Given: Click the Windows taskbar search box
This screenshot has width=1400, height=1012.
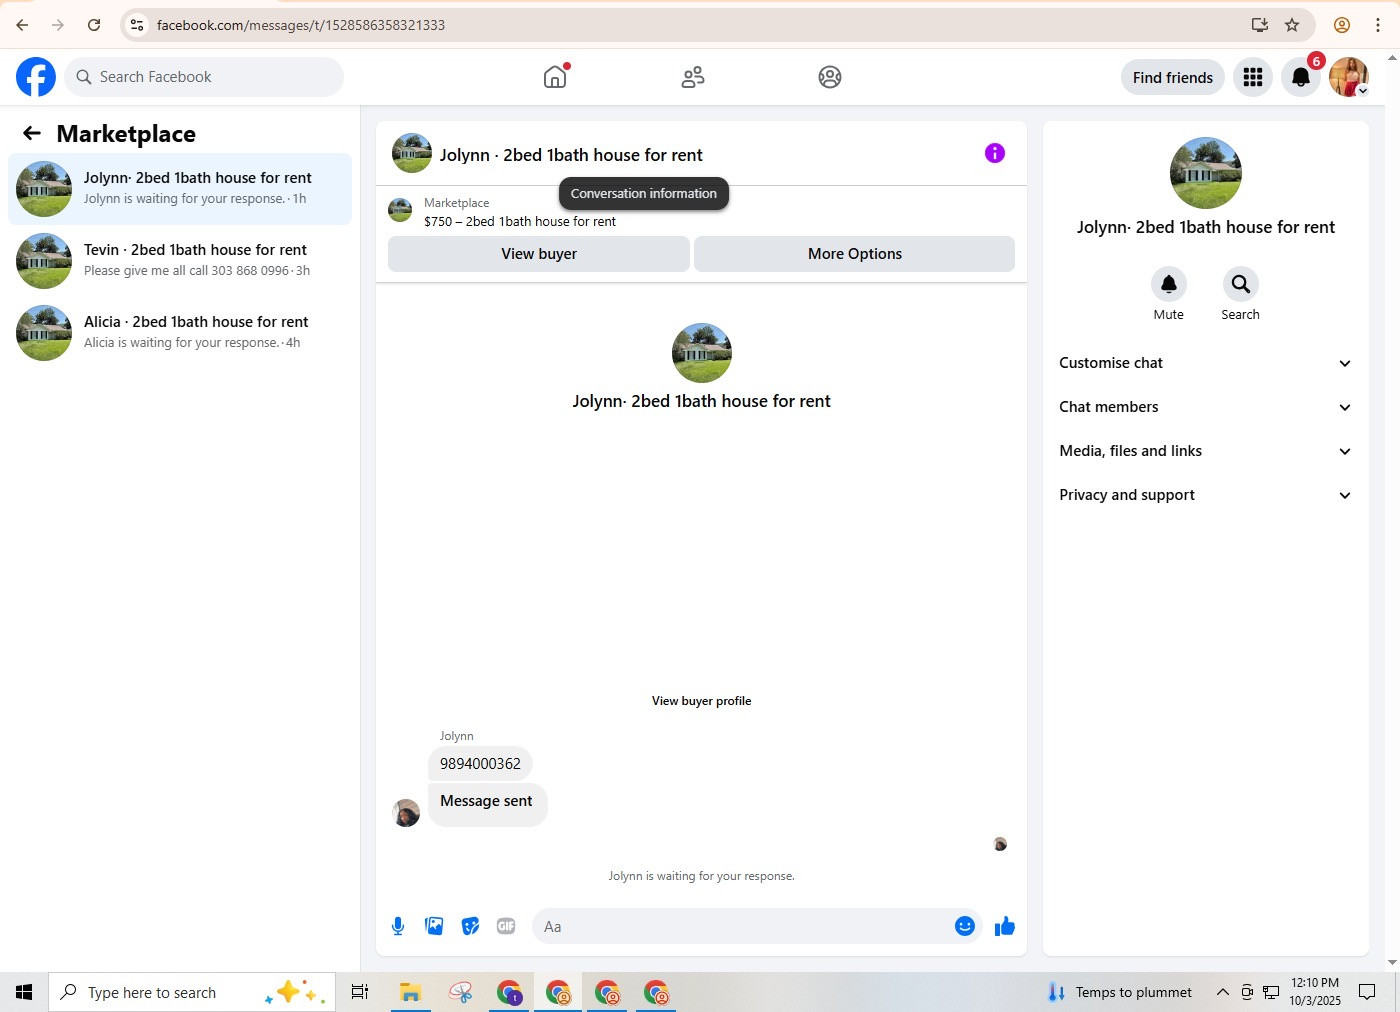Looking at the screenshot, I should point(192,992).
